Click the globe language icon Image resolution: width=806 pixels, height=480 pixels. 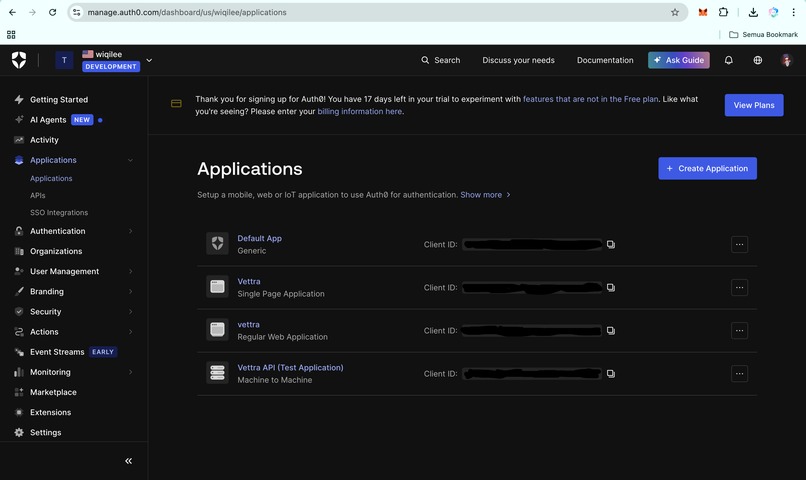pyautogui.click(x=758, y=60)
